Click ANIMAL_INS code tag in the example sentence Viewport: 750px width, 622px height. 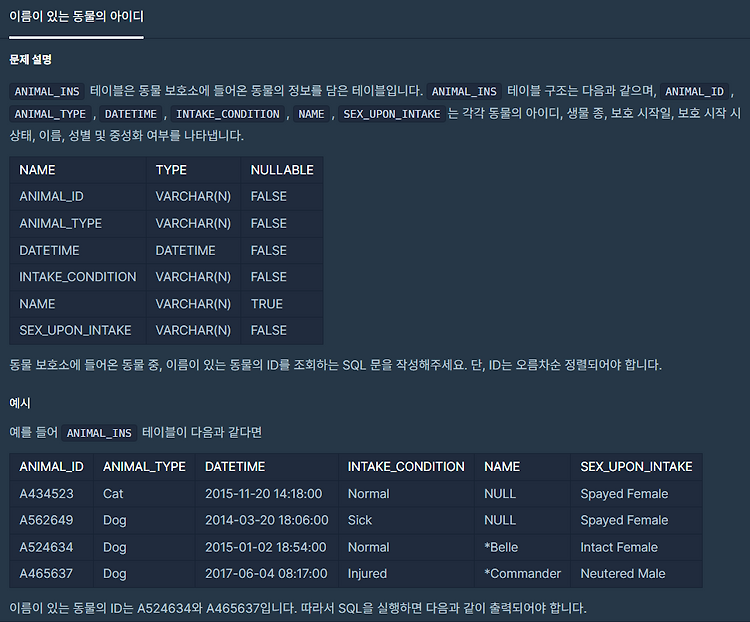99,433
